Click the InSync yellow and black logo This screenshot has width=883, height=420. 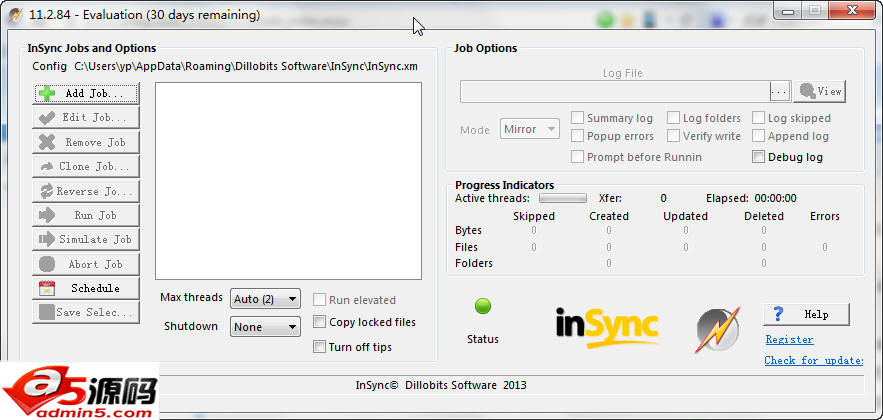[x=607, y=329]
